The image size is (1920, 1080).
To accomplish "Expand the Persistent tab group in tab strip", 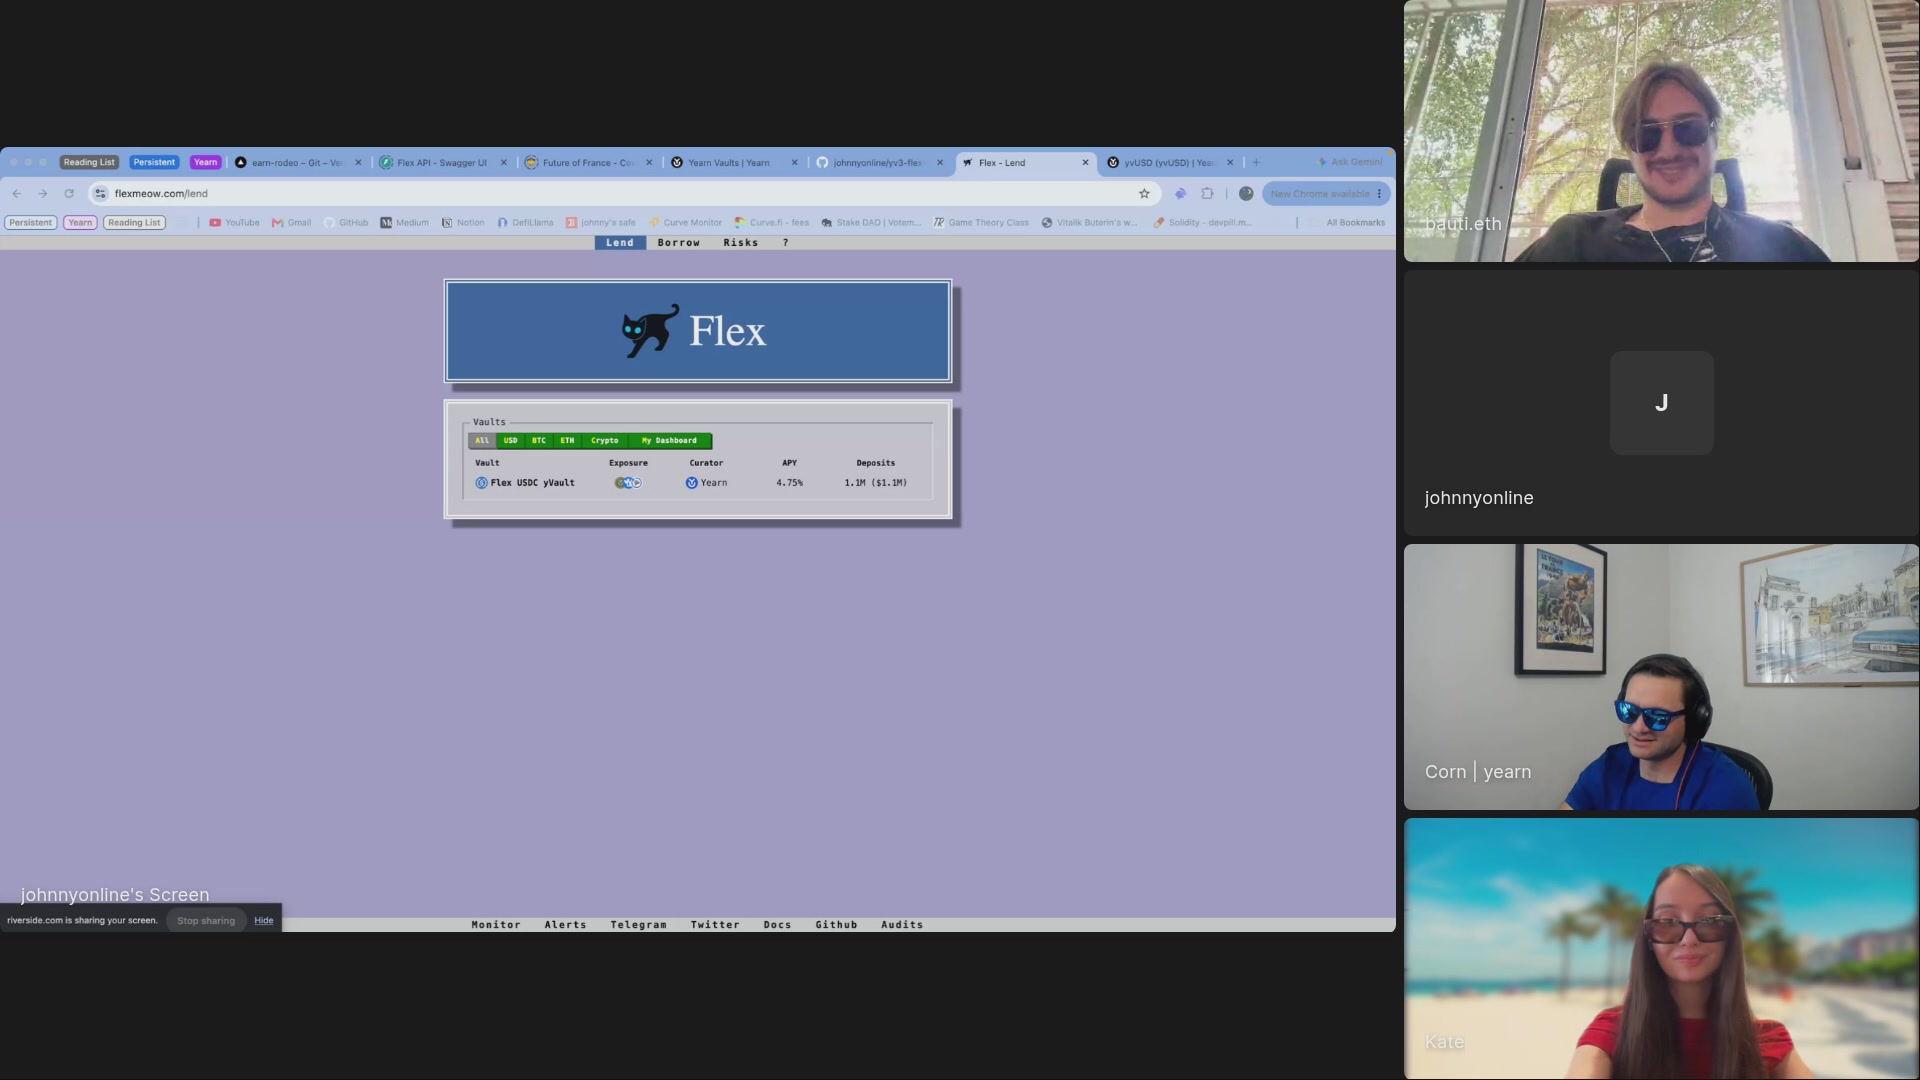I will [154, 163].
